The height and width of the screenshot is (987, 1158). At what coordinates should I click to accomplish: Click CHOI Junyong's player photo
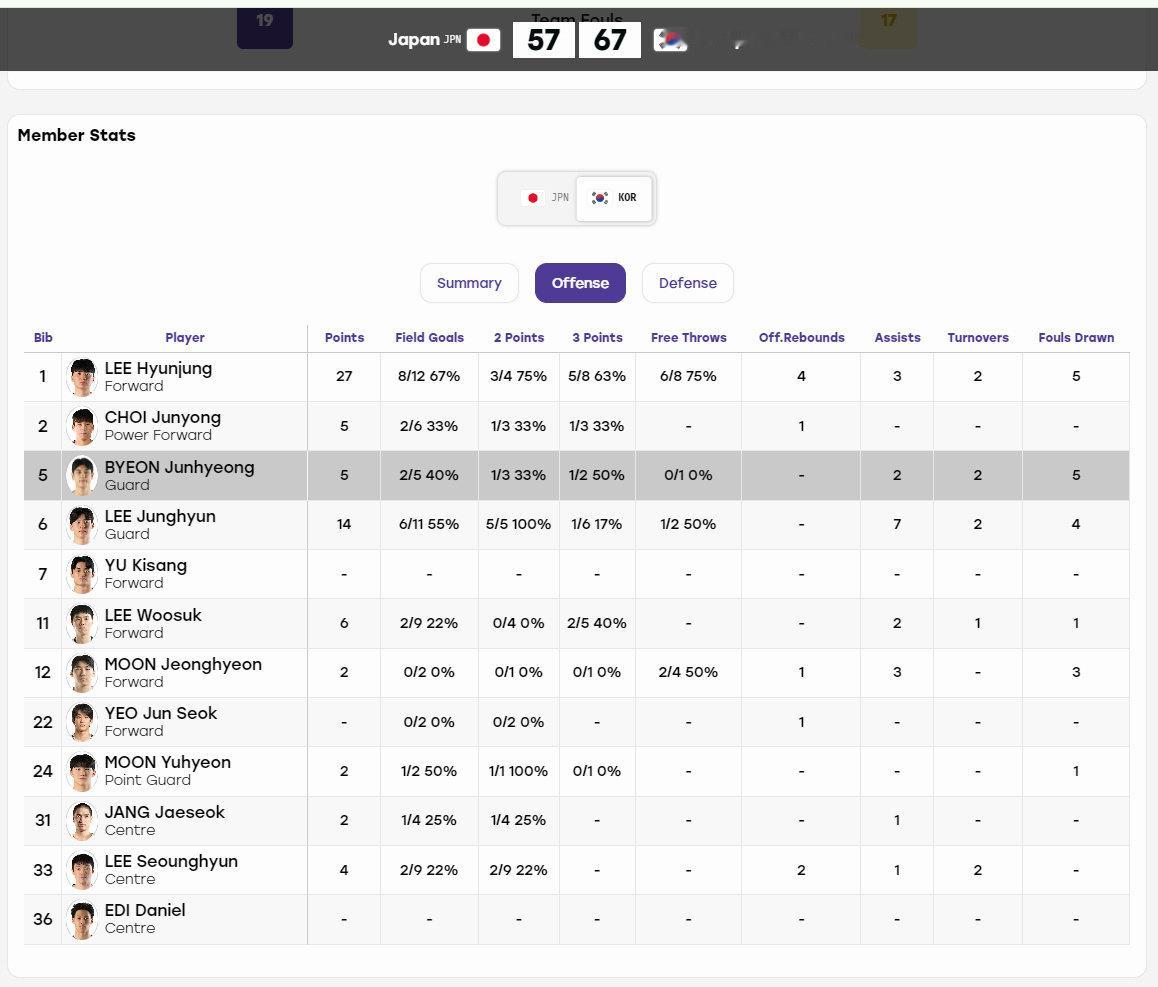tap(82, 426)
